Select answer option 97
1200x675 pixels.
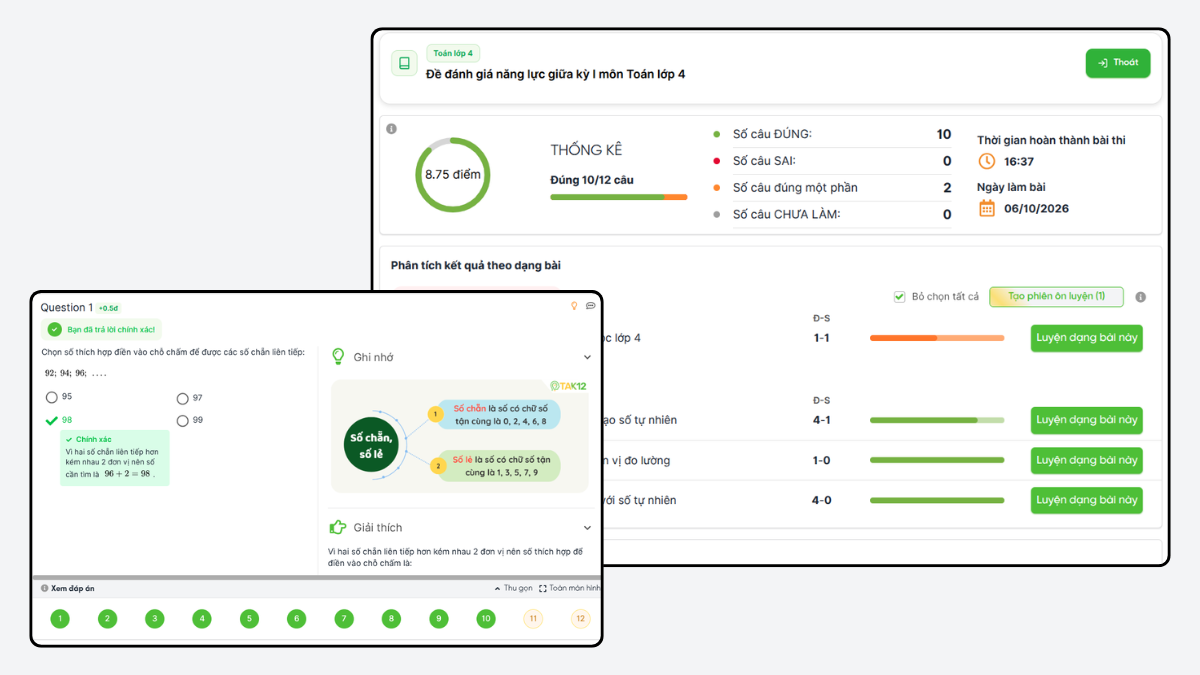(x=183, y=398)
